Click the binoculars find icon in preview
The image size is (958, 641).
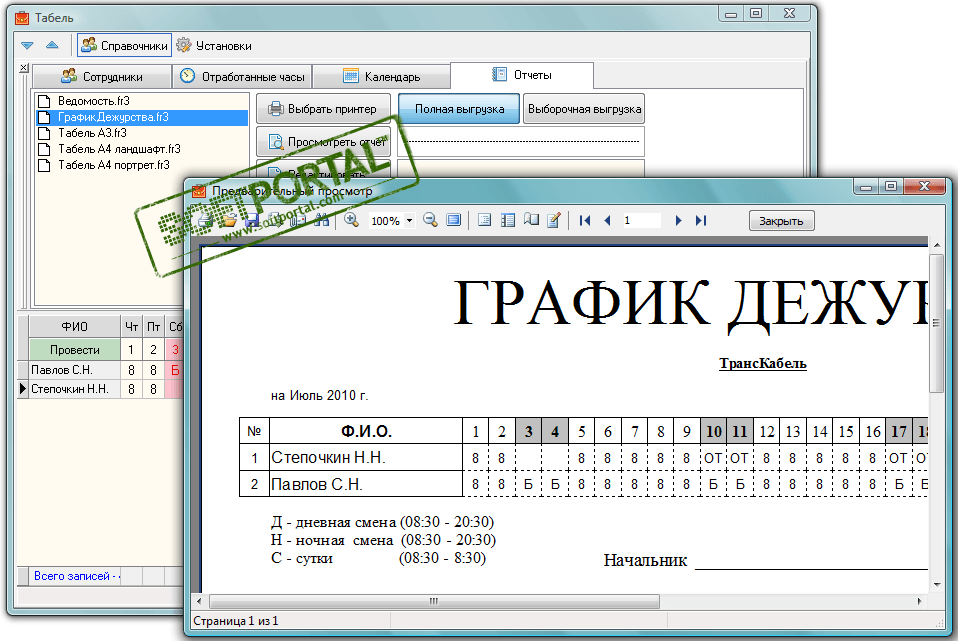322,221
